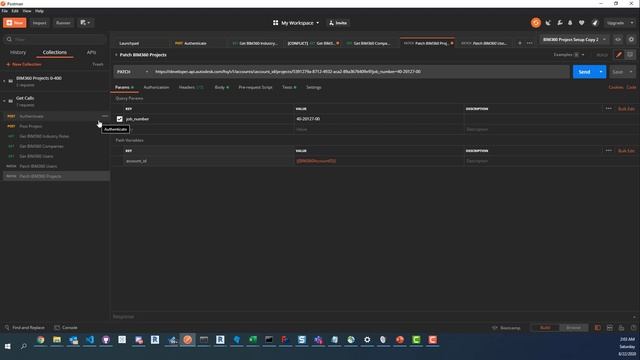This screenshot has height=360, width=640.
Task: Click the Invite button
Action: [338, 23]
